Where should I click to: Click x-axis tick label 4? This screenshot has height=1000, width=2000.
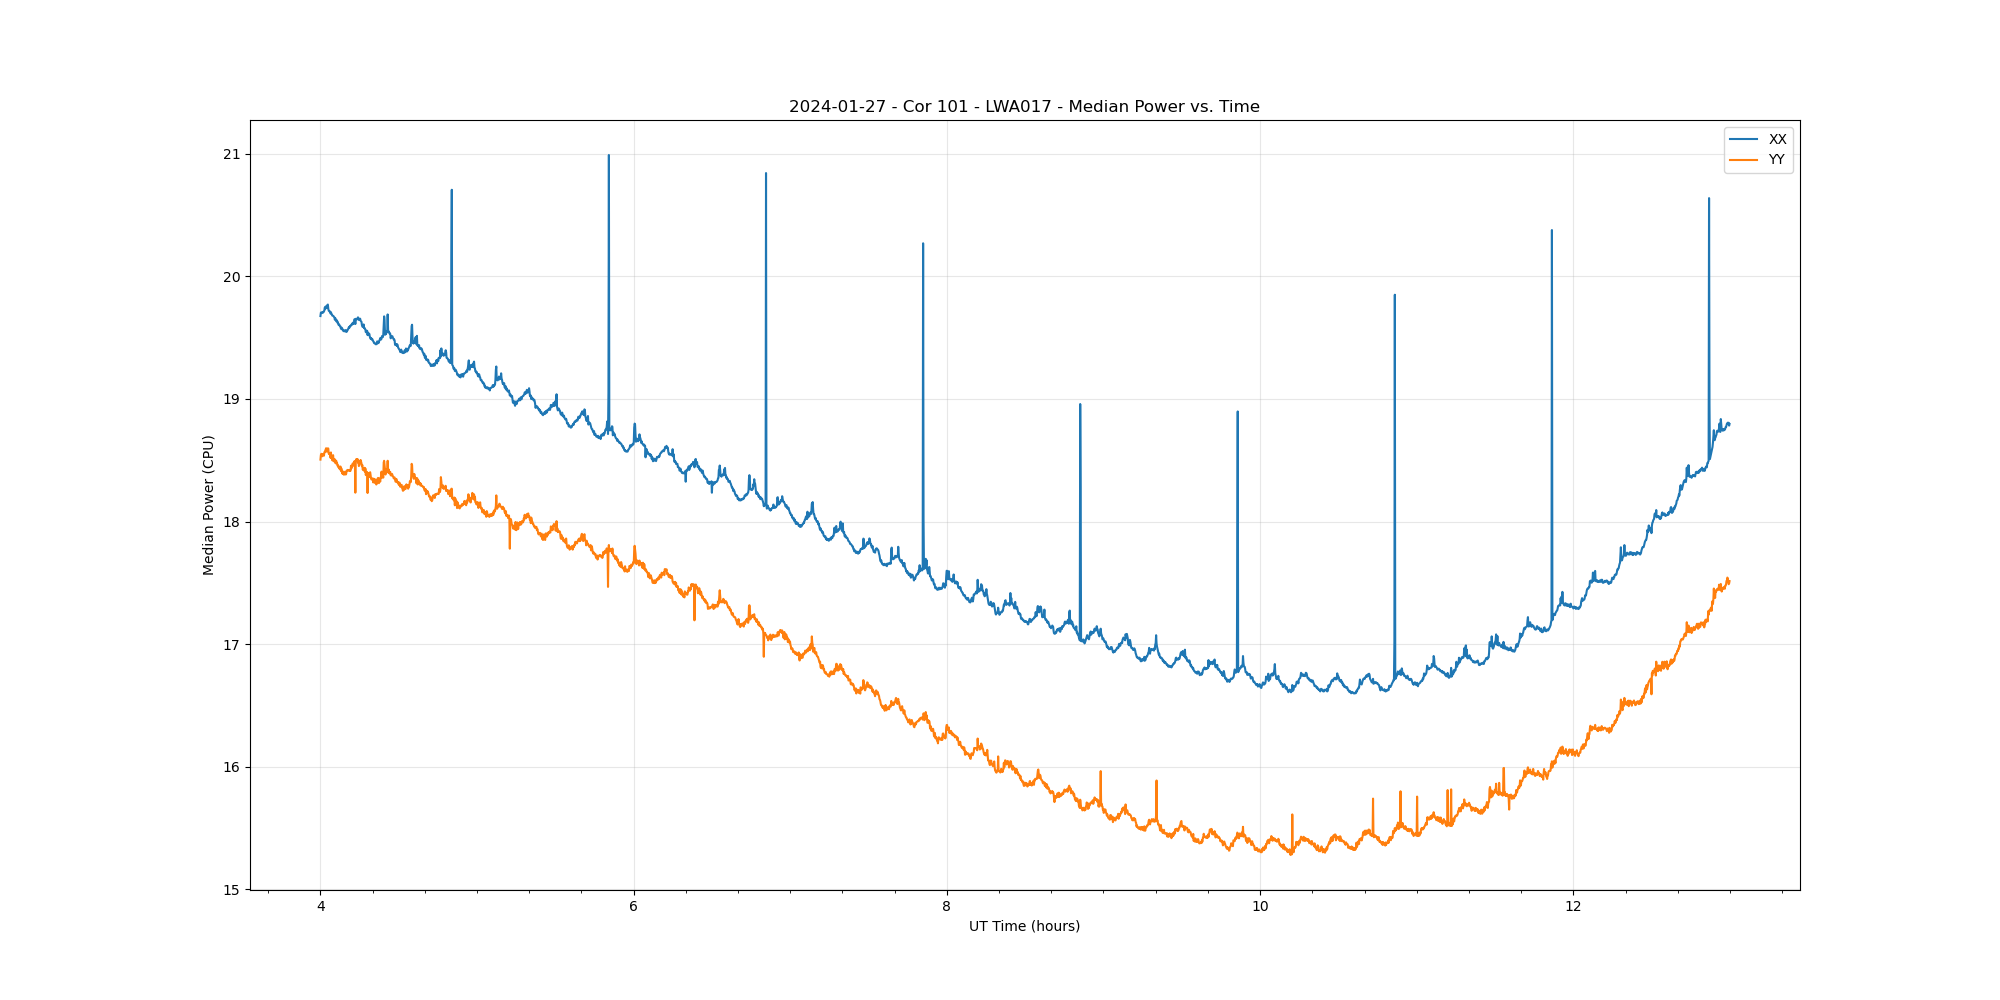pos(320,907)
